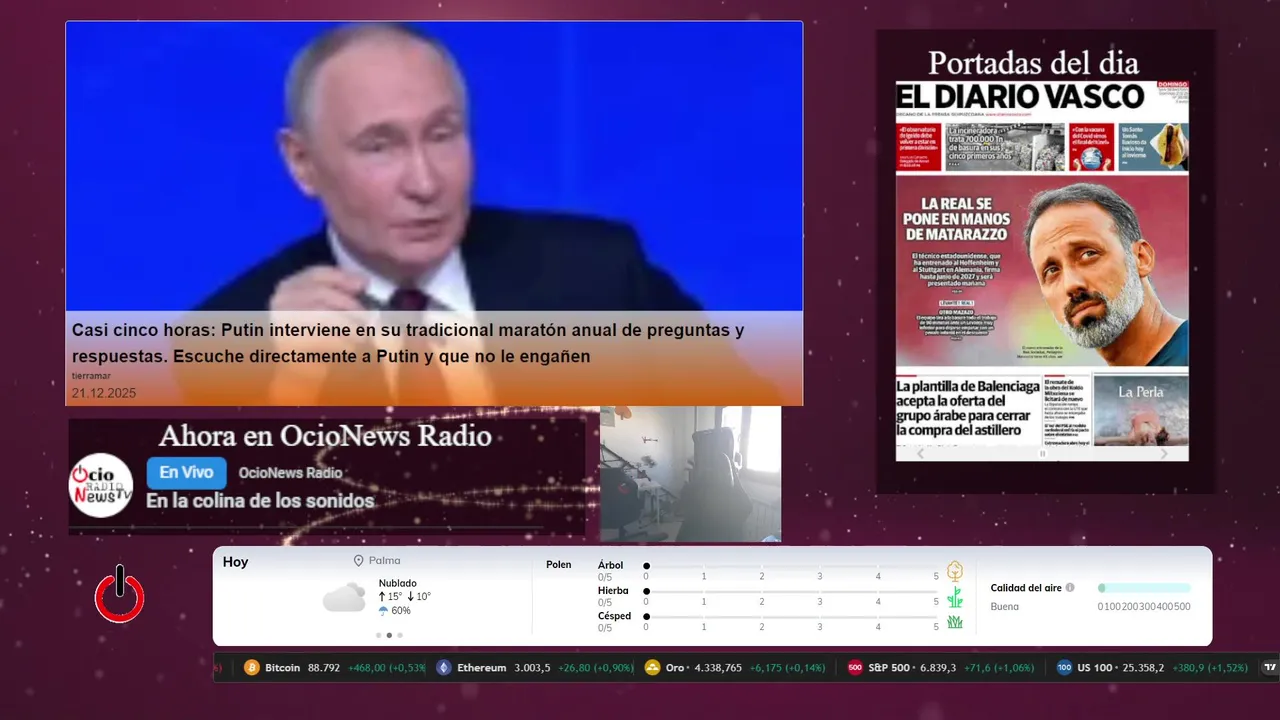This screenshot has width=1280, height=720.
Task: Click the Árbol pollen level slider
Action: click(x=791, y=566)
